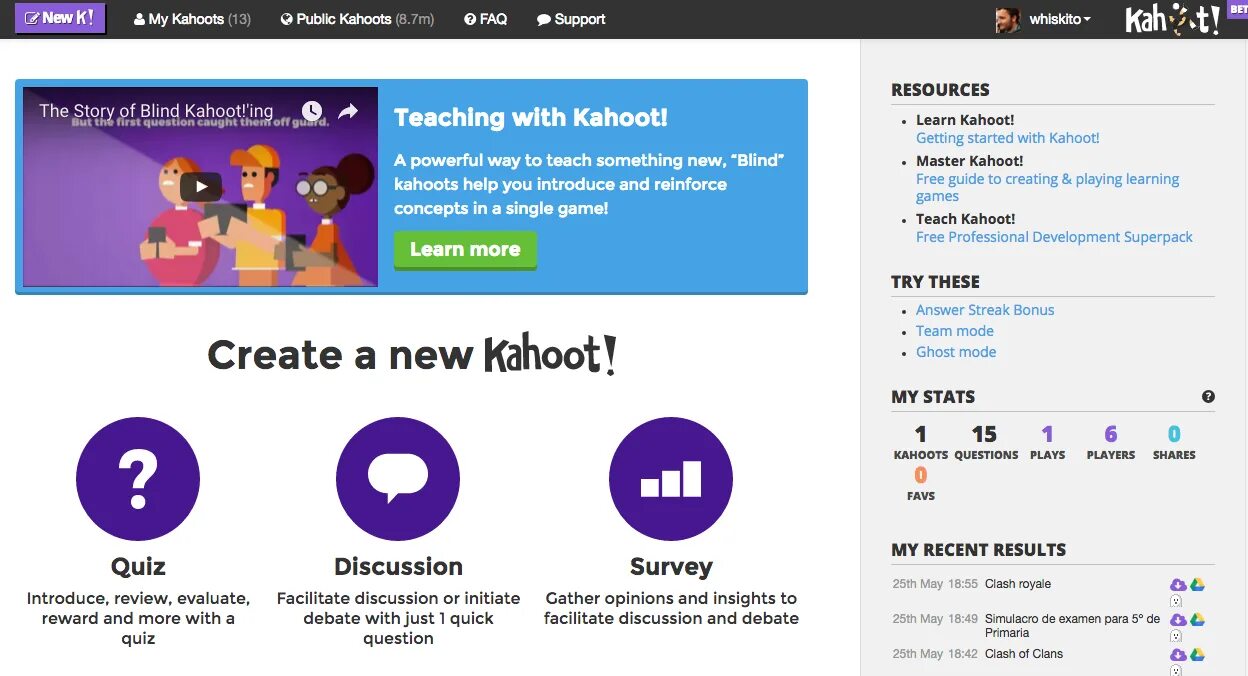This screenshot has height=676, width=1248.
Task: Open the Ghost mode link
Action: (956, 352)
